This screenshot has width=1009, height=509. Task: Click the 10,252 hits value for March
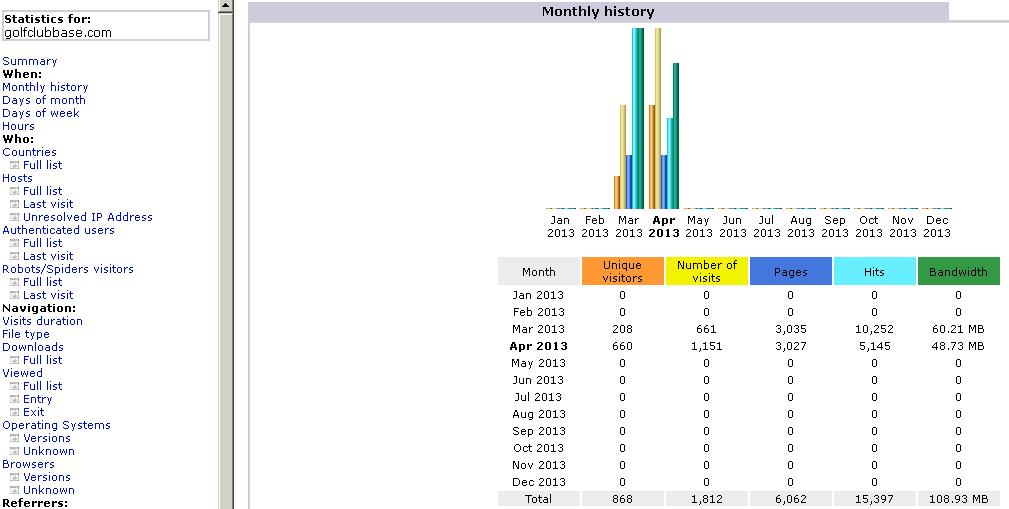(x=874, y=329)
